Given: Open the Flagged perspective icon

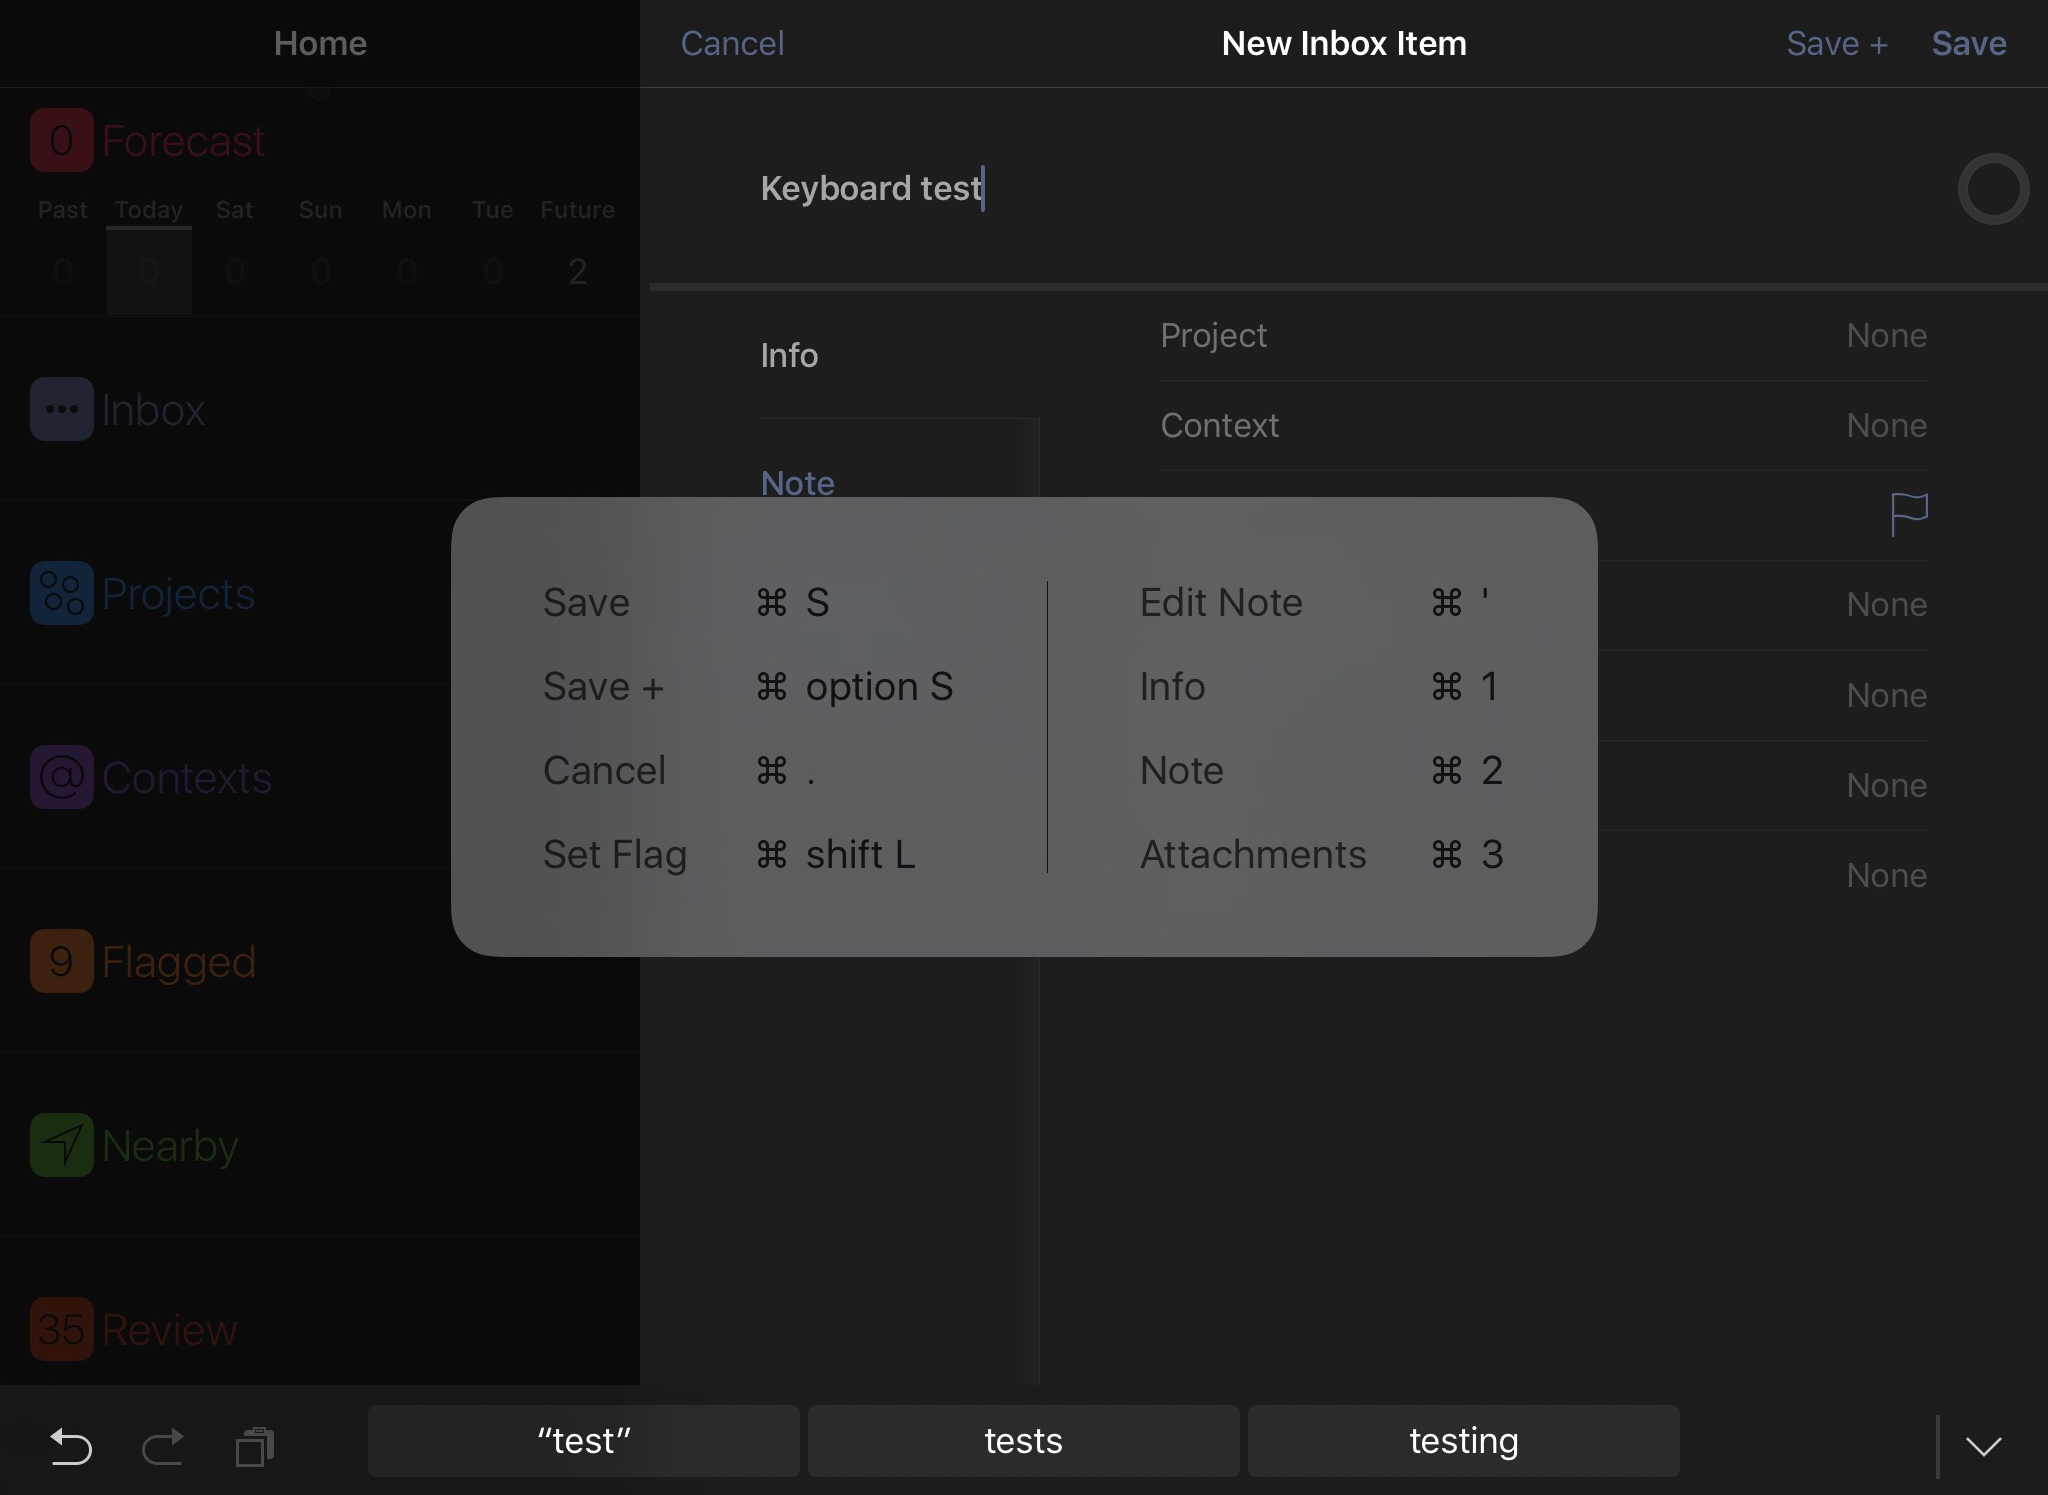Looking at the screenshot, I should click(x=61, y=961).
